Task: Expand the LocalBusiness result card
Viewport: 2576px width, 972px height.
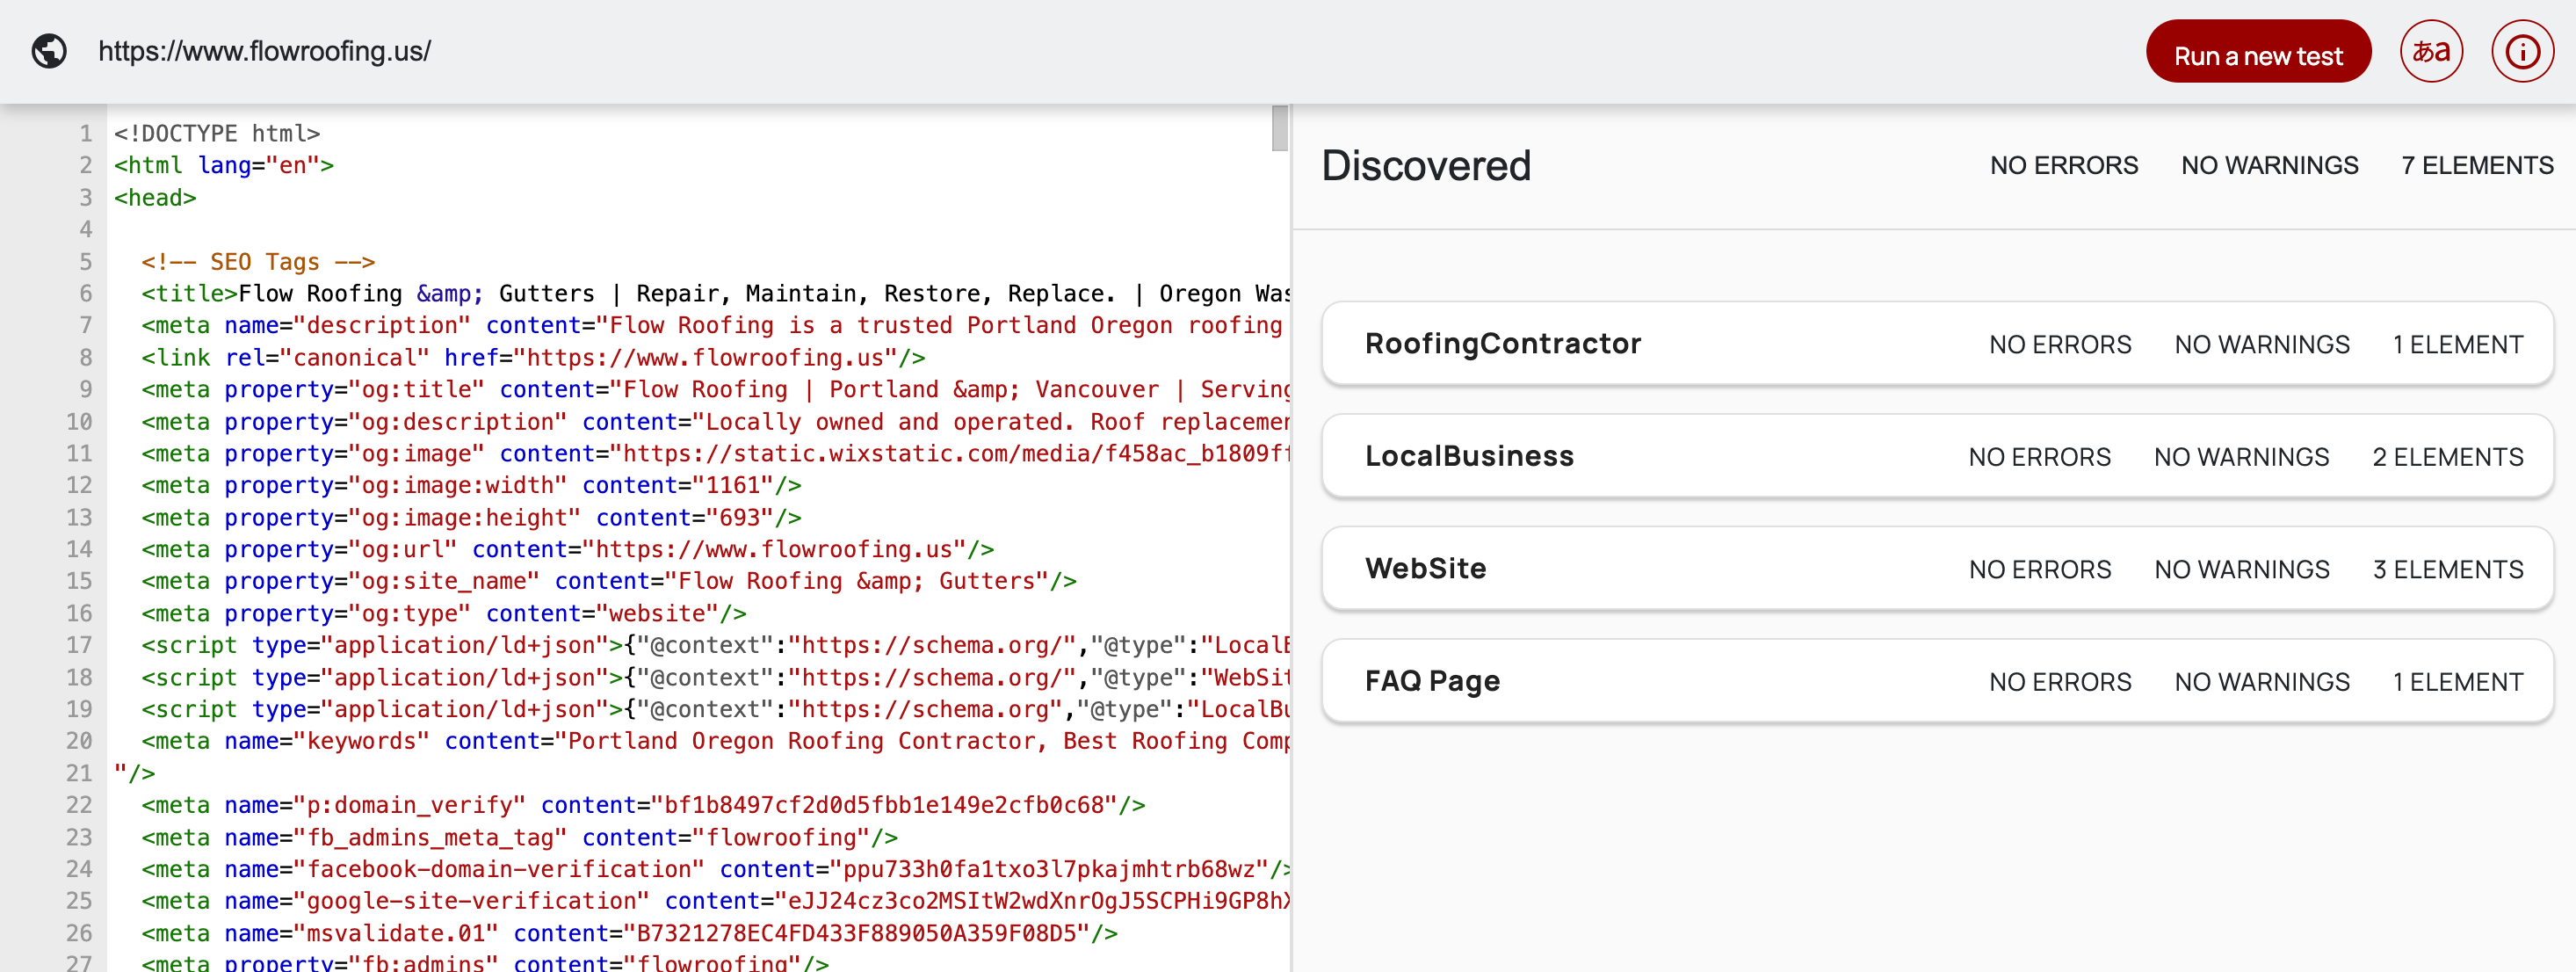Action: coord(1937,456)
